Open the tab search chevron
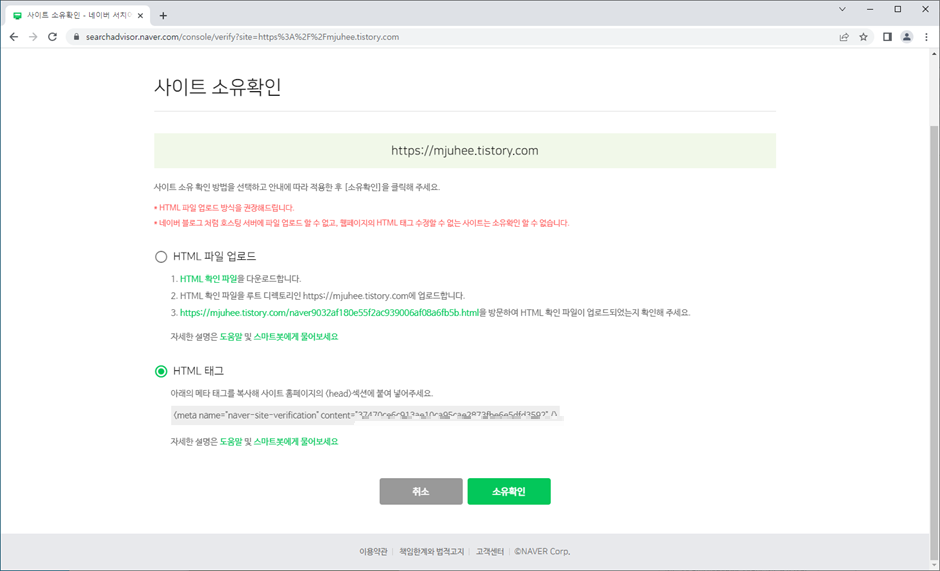Viewport: 940px width, 571px height. click(842, 9)
